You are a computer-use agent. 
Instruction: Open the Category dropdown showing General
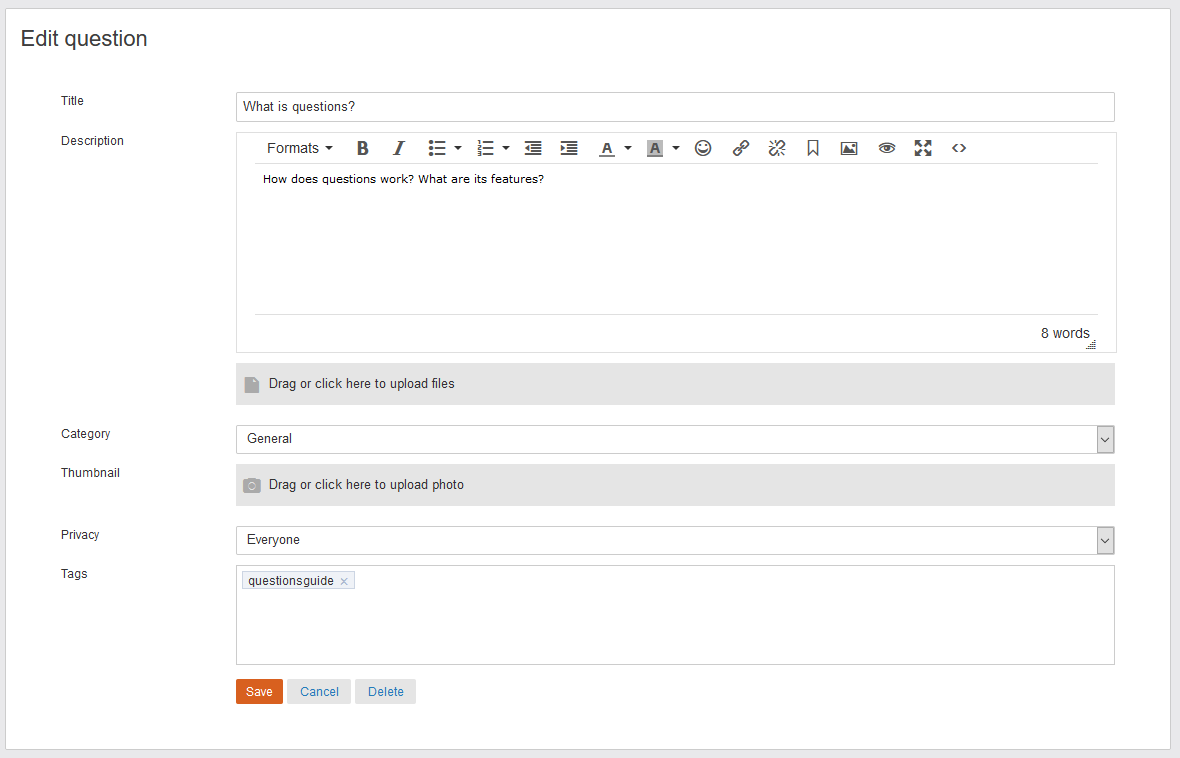click(x=674, y=439)
